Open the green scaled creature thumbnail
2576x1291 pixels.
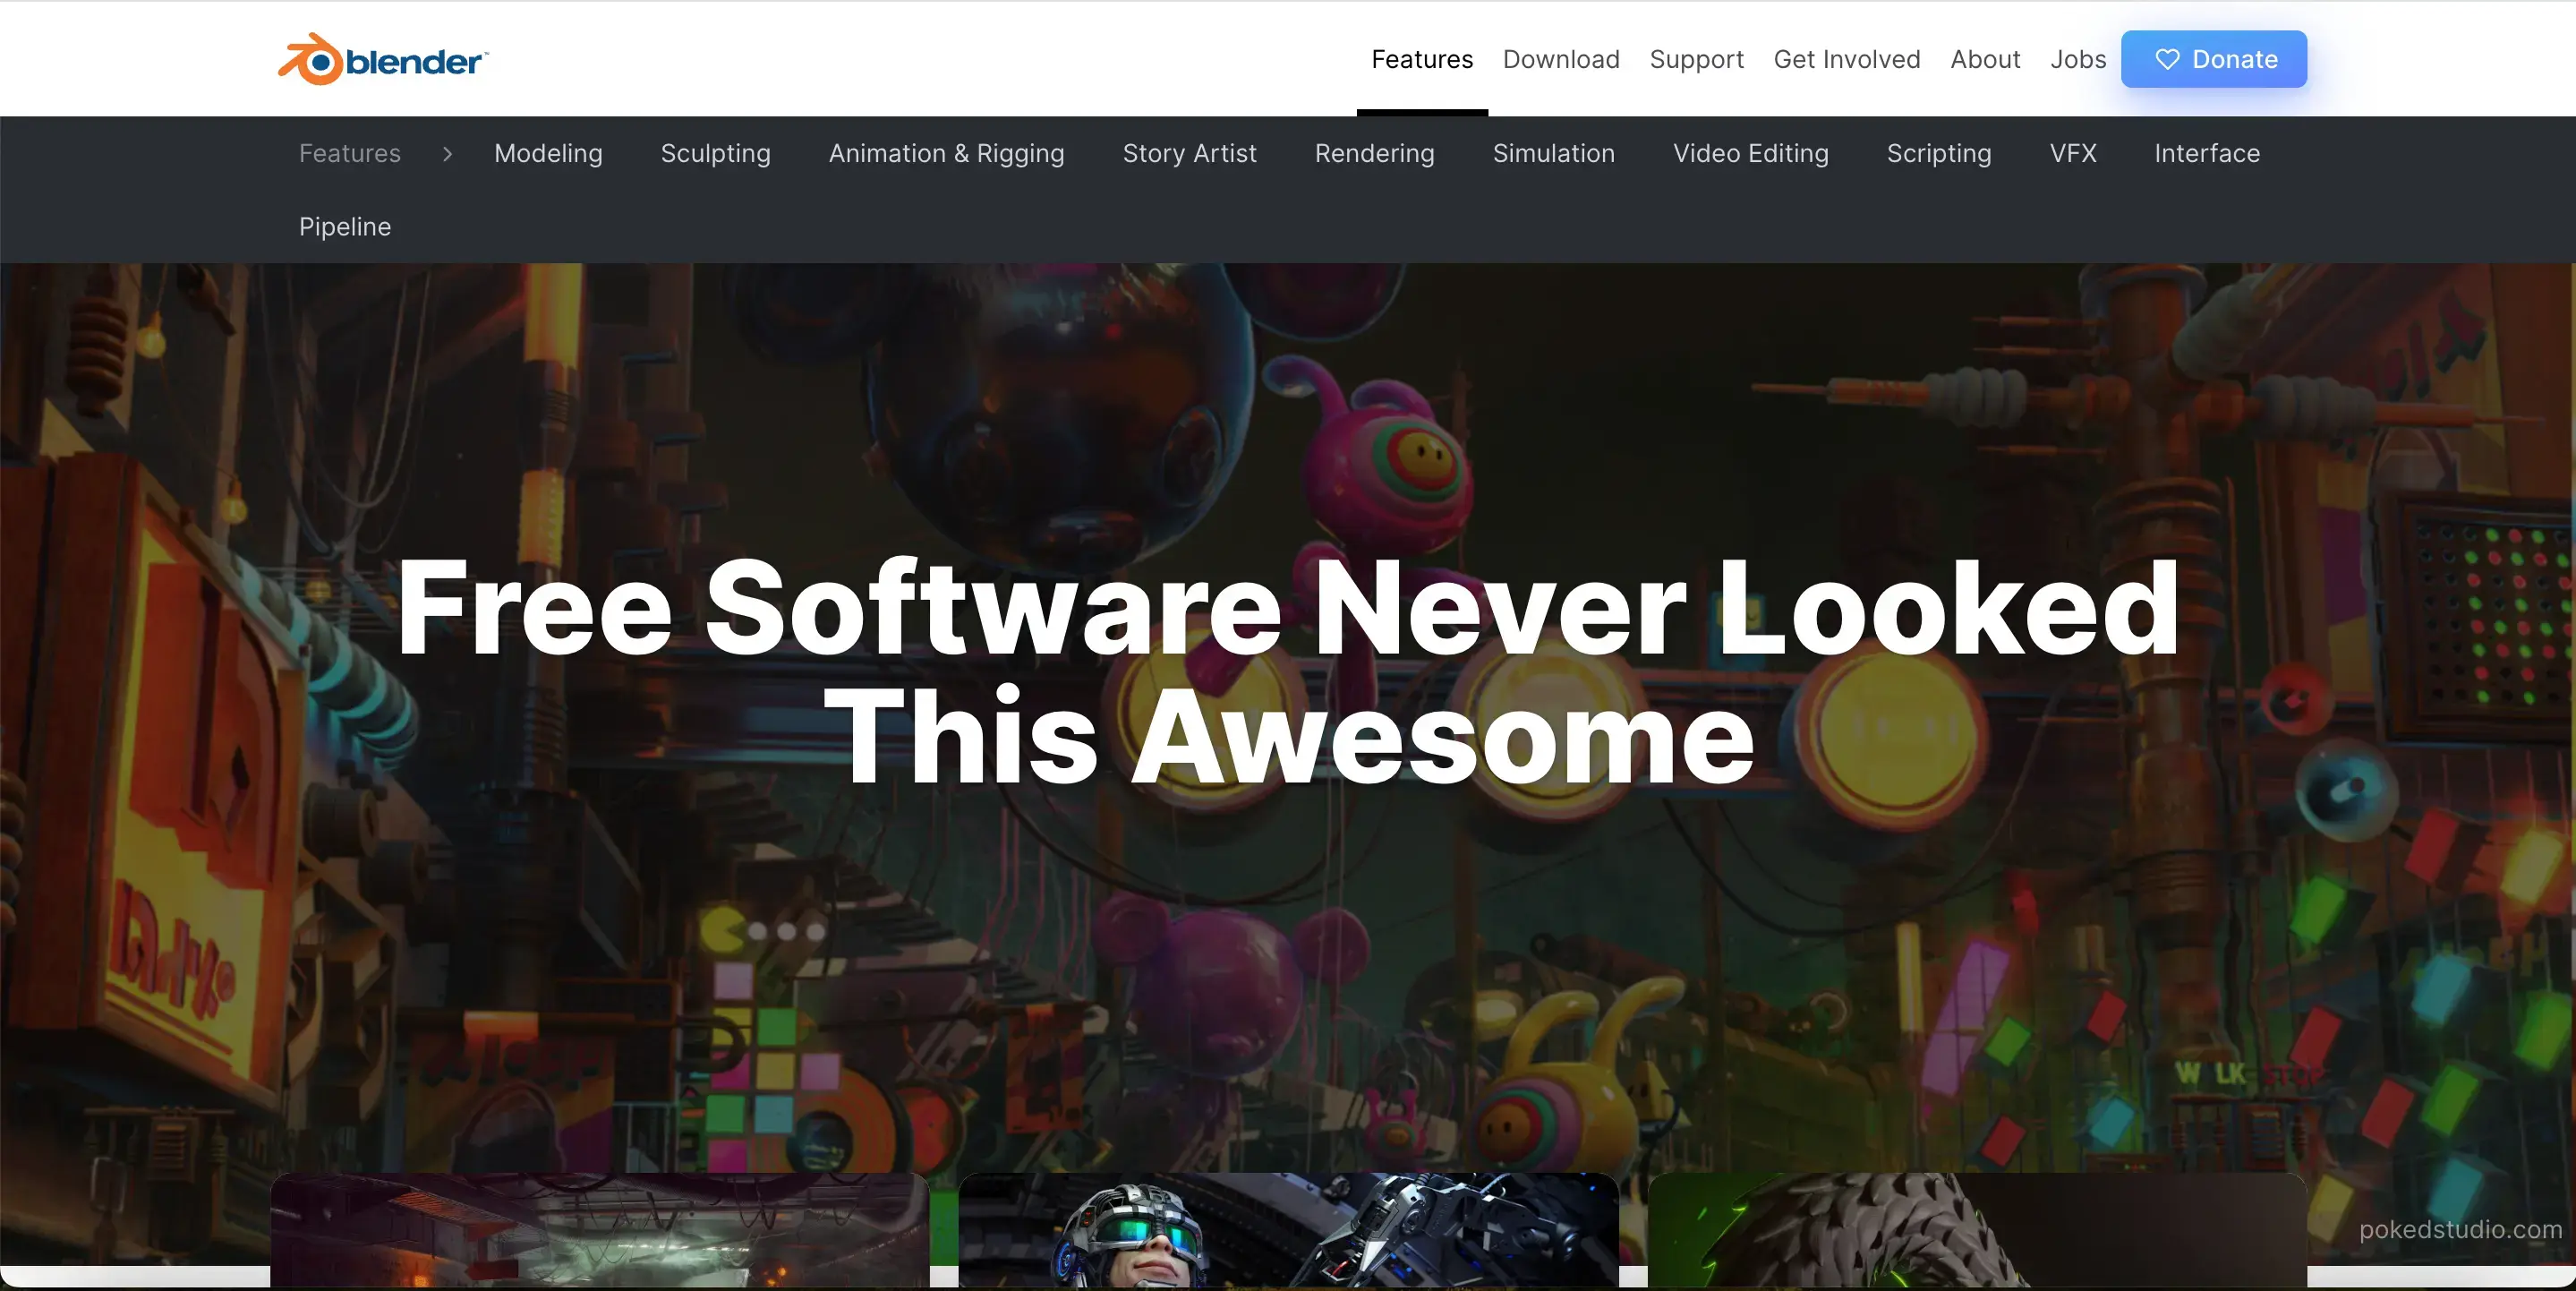click(1976, 1231)
